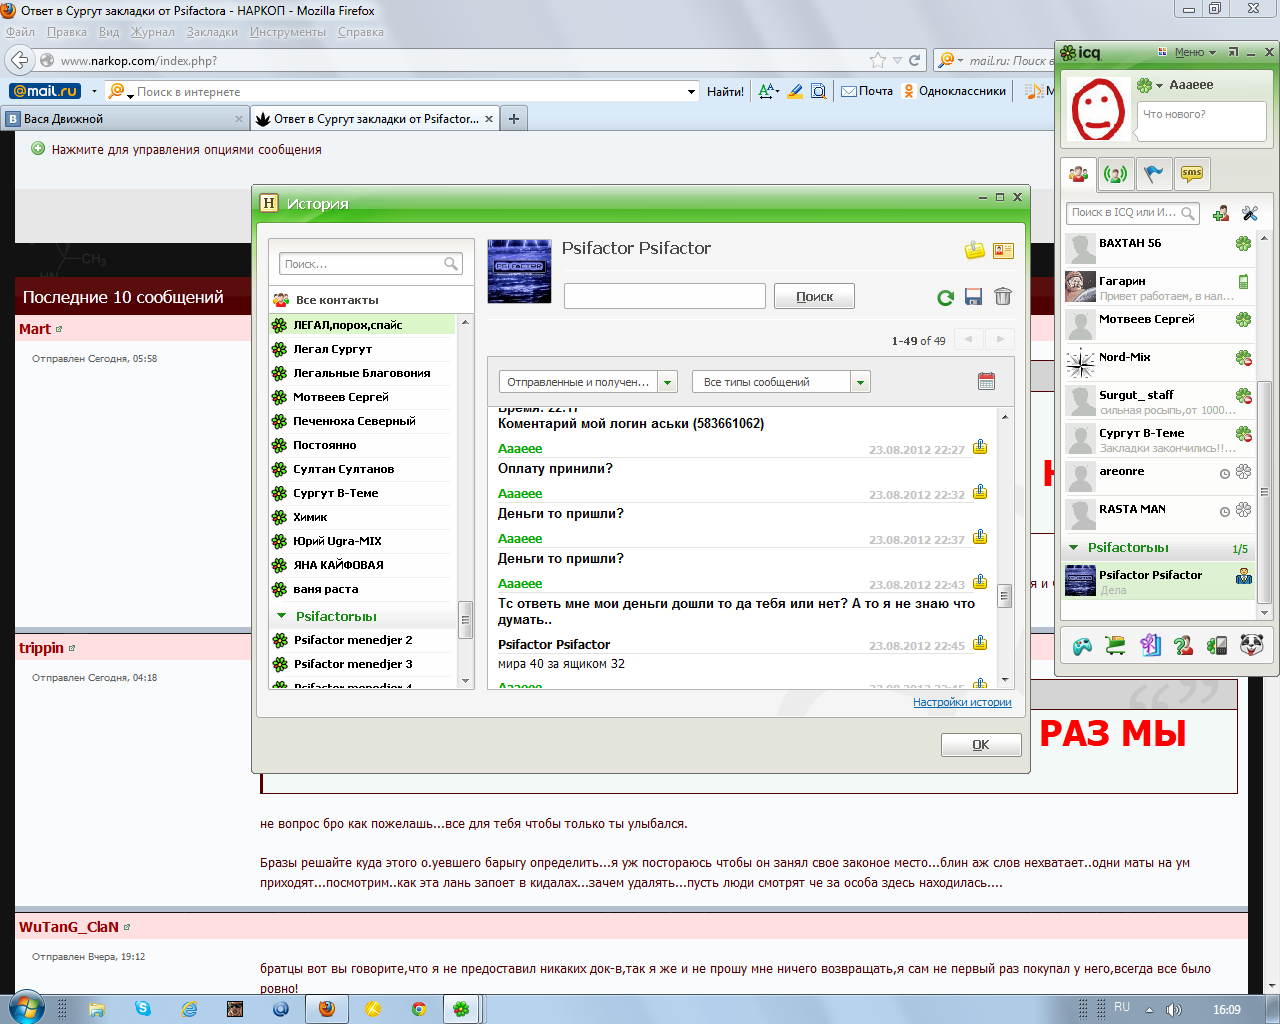Click the Chrome icon in taskbar

tap(419, 1009)
